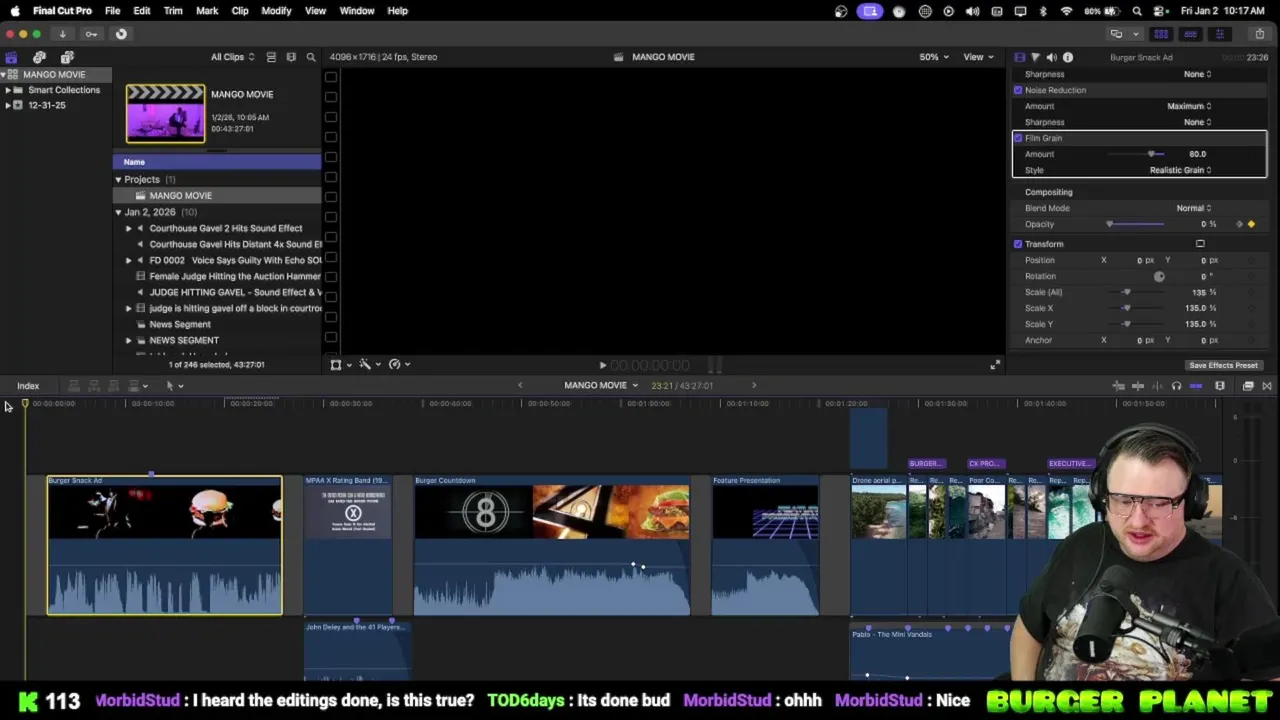Open the Window menu
The height and width of the screenshot is (720, 1280).
click(x=357, y=11)
